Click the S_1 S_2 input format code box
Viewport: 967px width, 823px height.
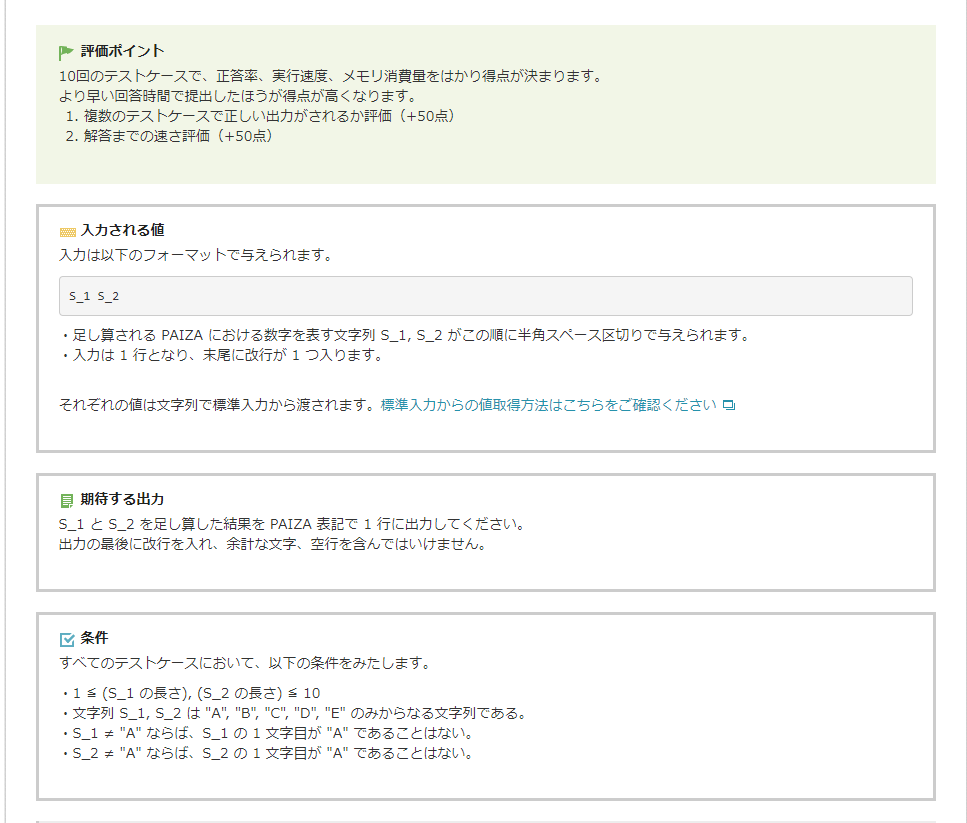click(x=485, y=296)
